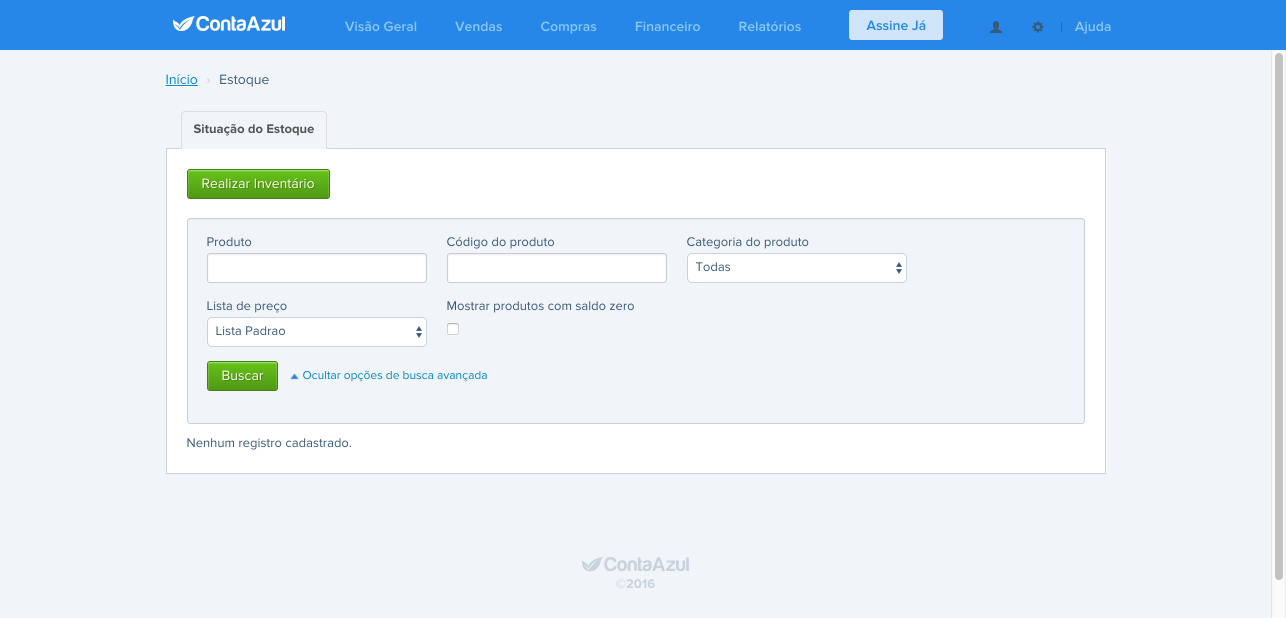1286x618 pixels.
Task: Focus the Produto text field
Action: pos(317,268)
